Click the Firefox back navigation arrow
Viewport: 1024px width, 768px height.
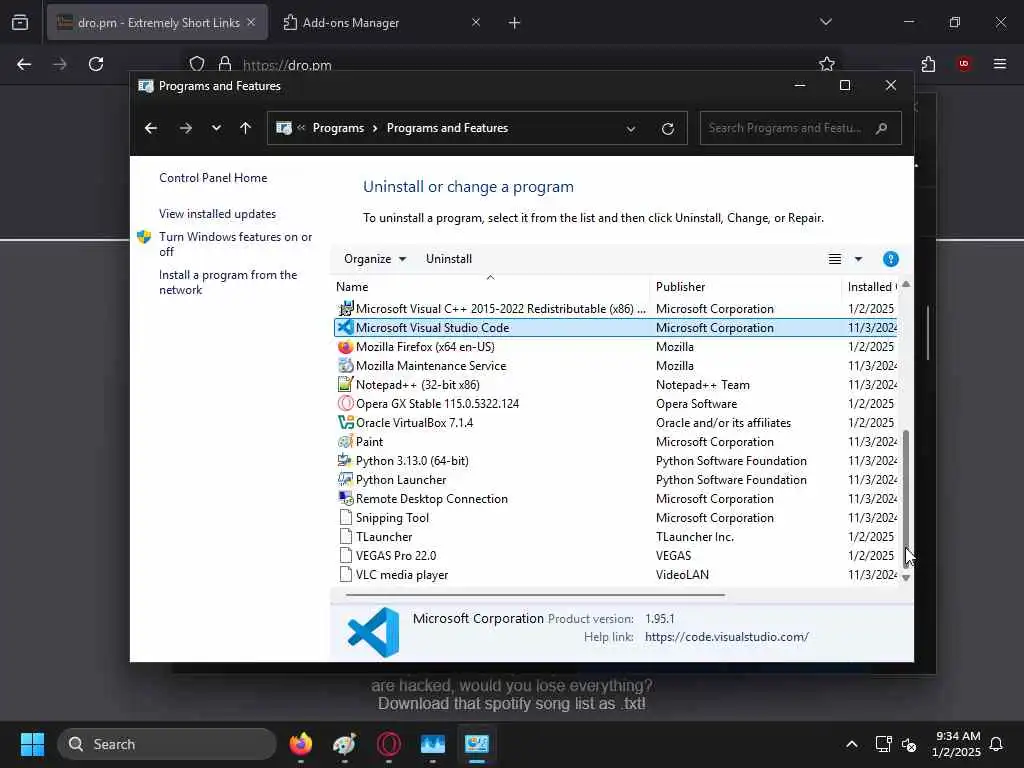pos(24,64)
